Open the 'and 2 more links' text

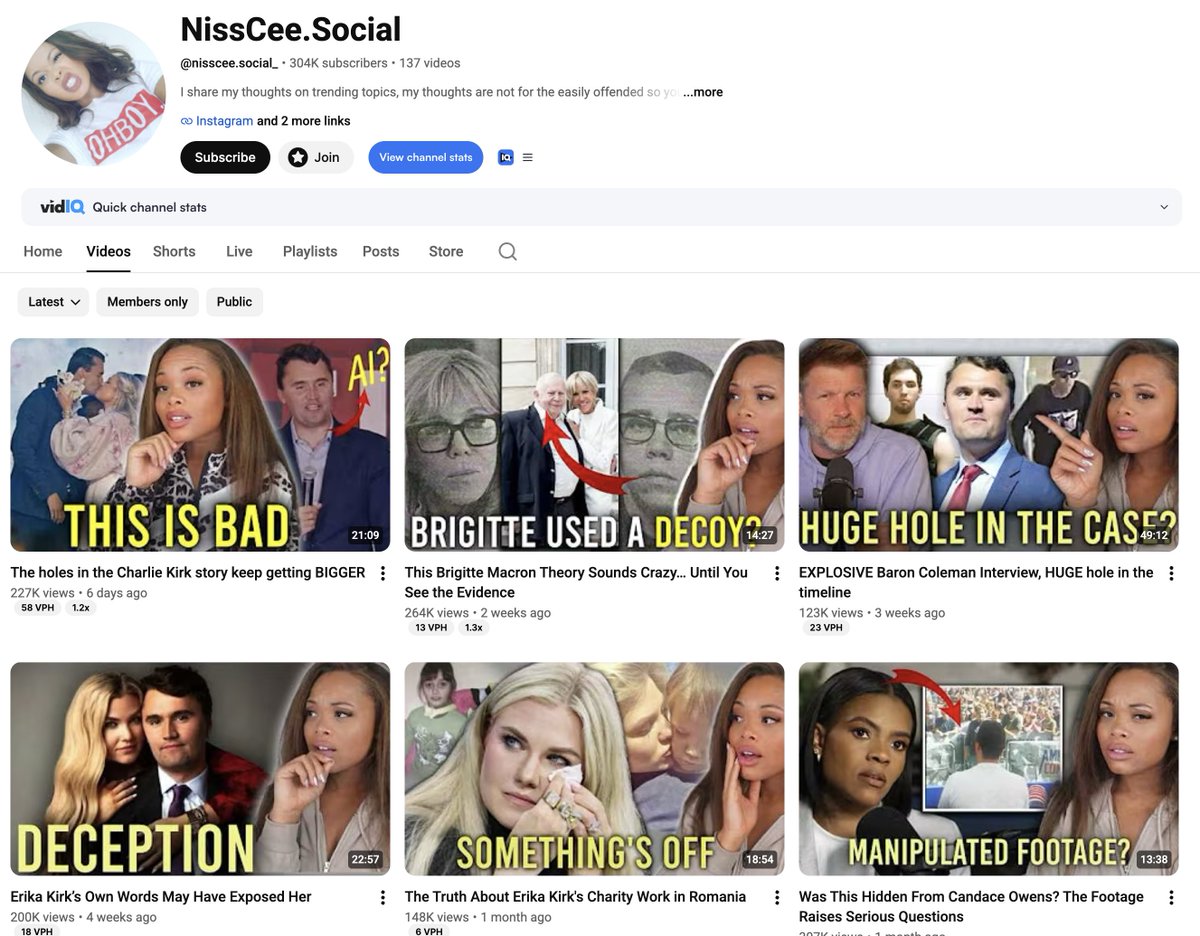(304, 121)
